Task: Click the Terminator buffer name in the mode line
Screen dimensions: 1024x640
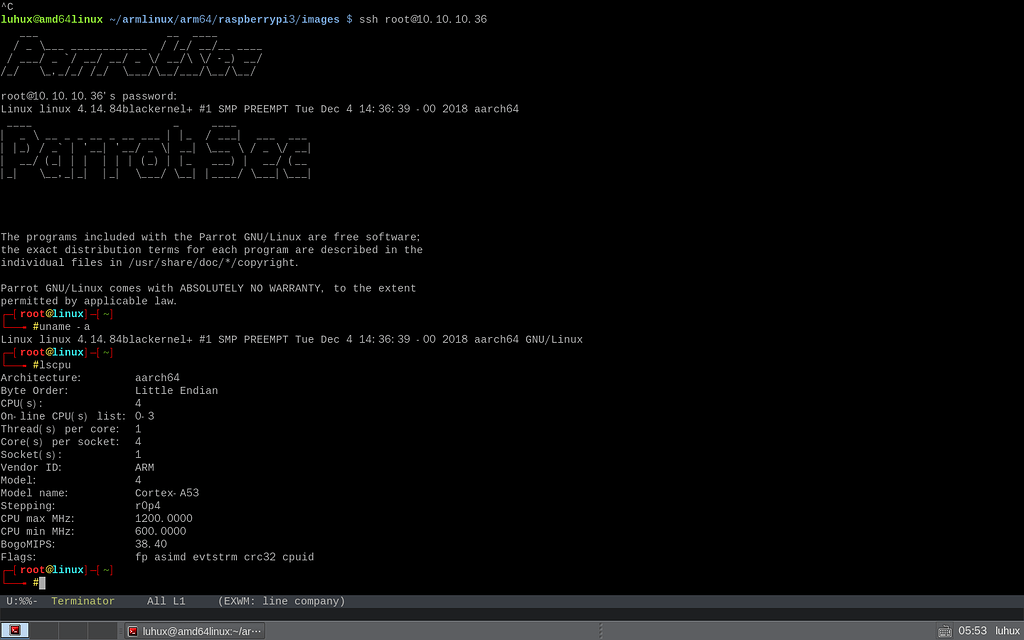Action: coord(83,601)
